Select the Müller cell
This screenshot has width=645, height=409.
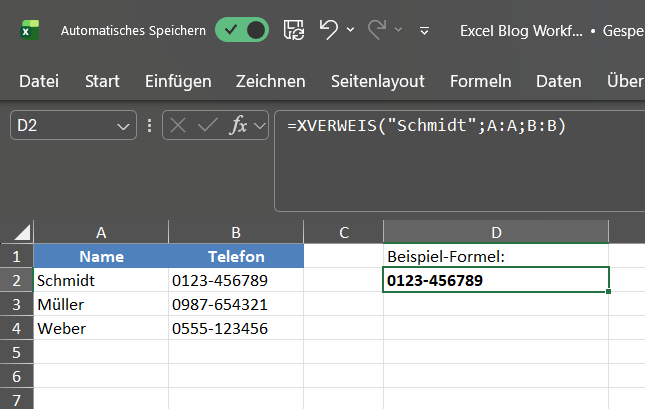(x=101, y=304)
